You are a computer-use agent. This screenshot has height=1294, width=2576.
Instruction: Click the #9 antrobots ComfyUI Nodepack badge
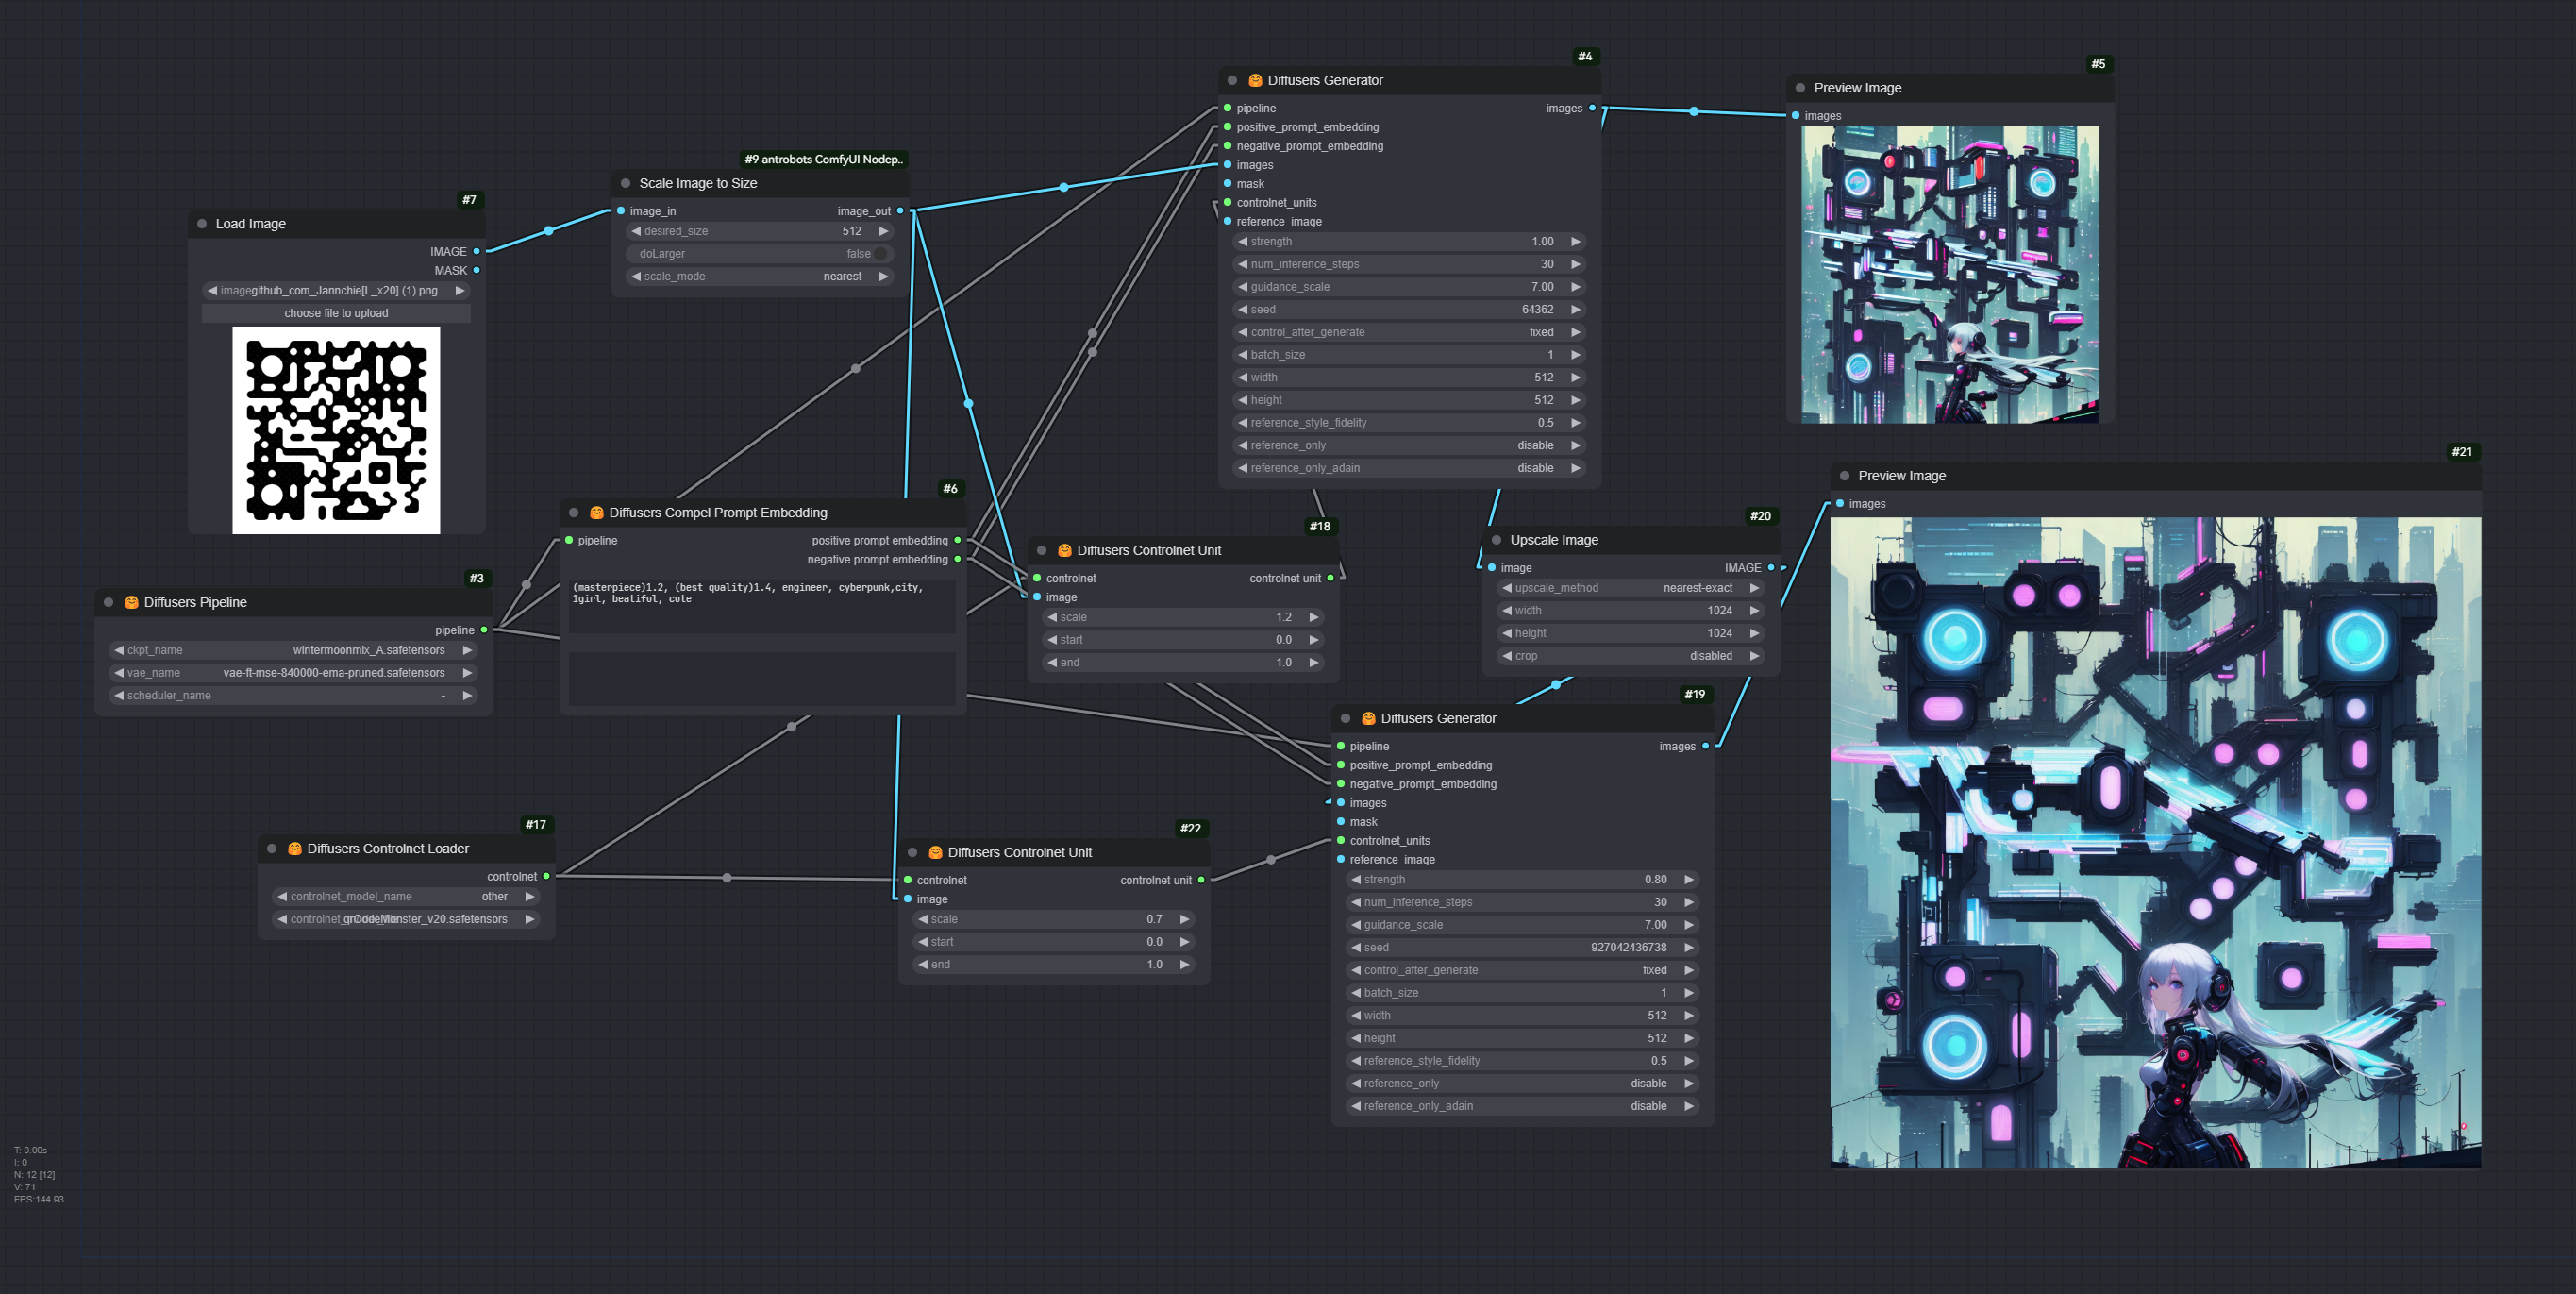(x=823, y=159)
